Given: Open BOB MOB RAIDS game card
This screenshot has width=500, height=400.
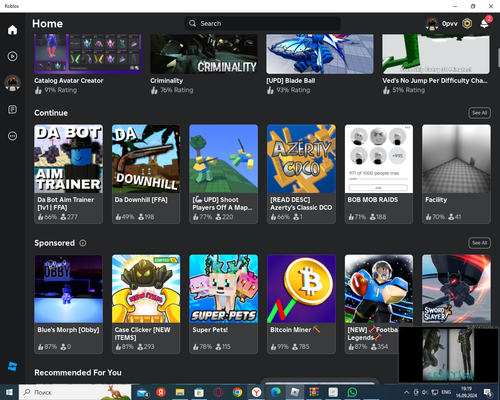Looking at the screenshot, I should 379,174.
